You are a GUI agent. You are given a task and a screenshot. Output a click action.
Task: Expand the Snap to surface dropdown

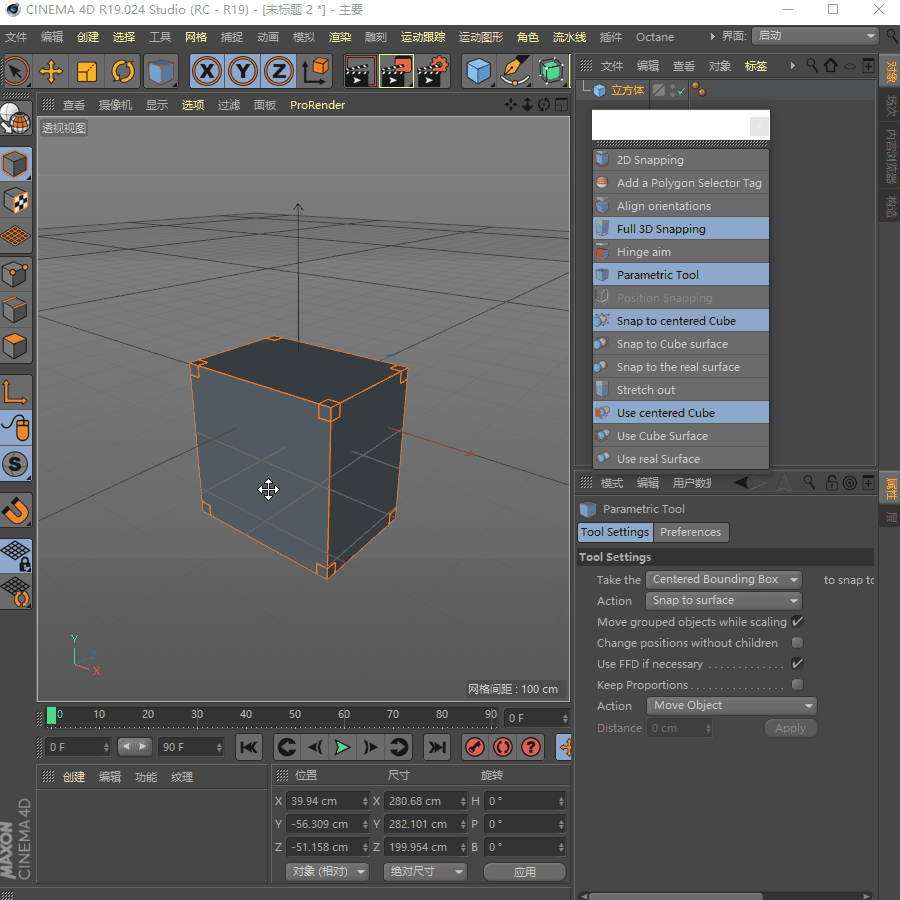coord(724,600)
